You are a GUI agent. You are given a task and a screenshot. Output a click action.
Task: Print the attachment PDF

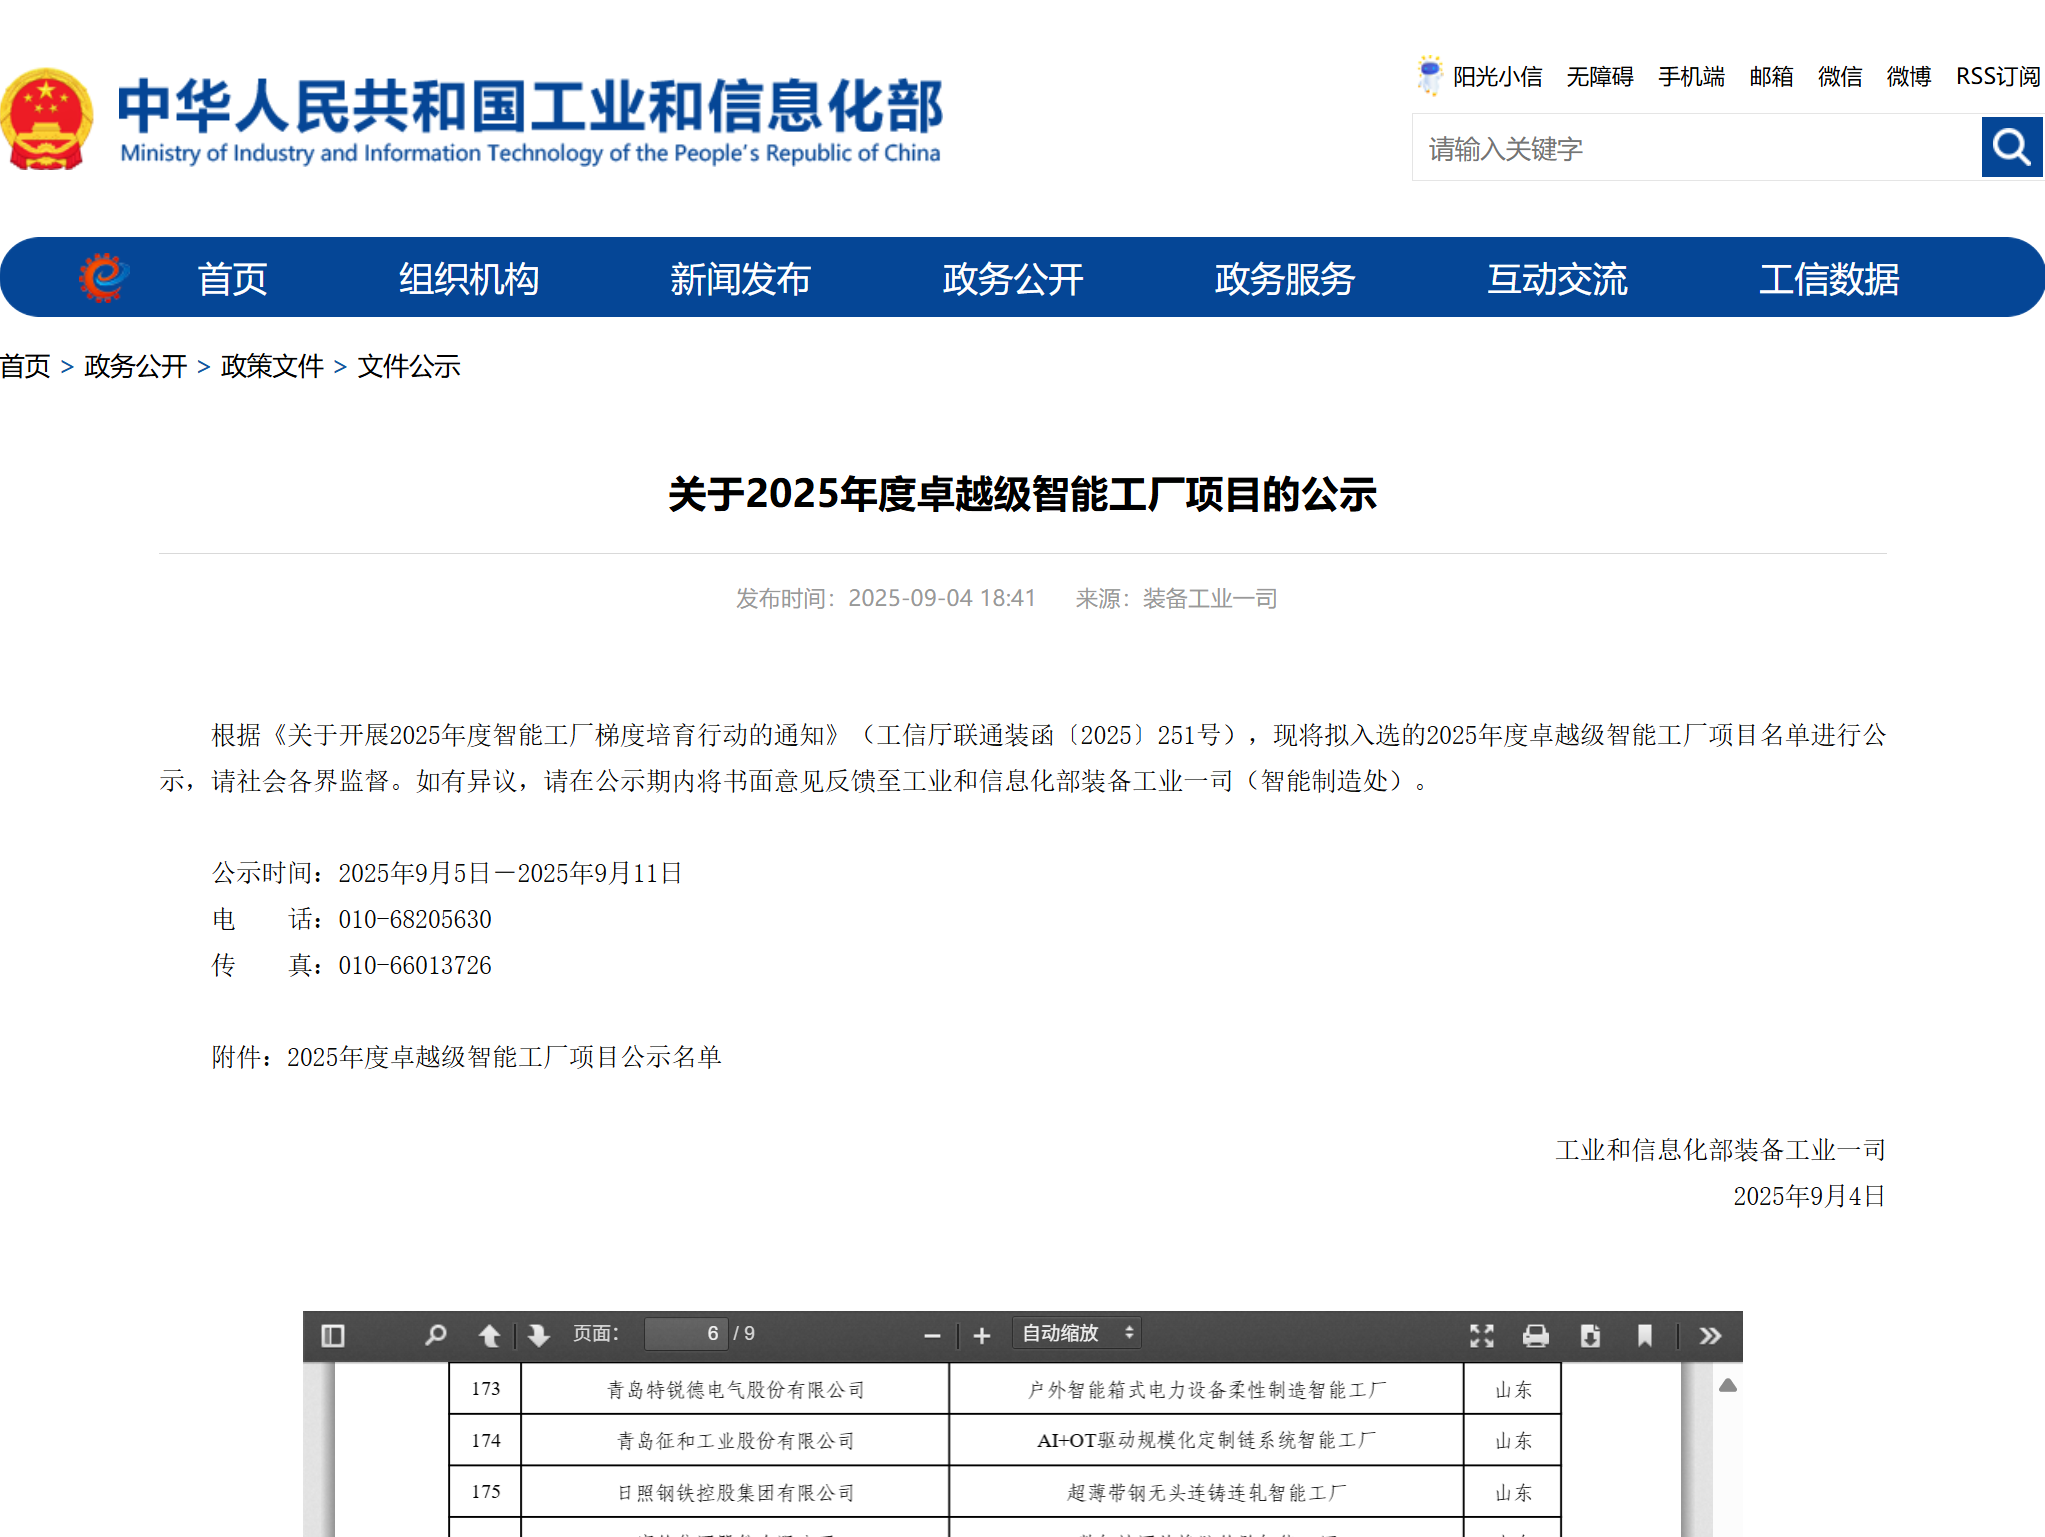click(1536, 1333)
